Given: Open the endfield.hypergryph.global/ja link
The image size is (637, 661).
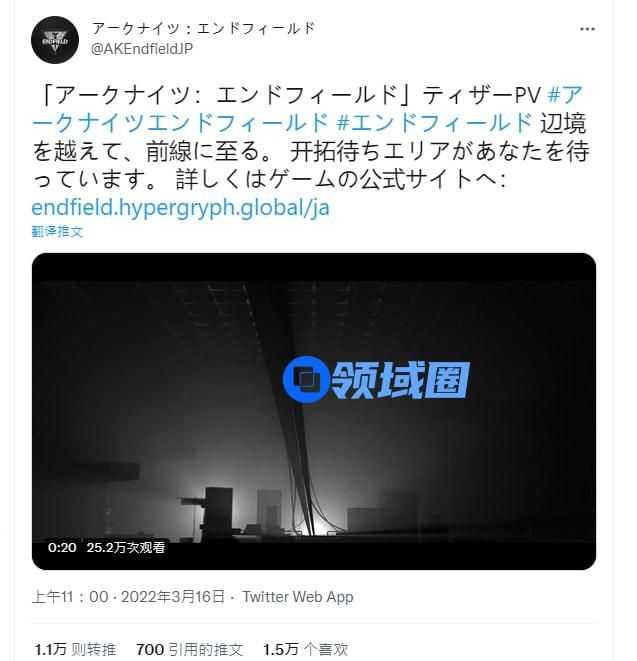Looking at the screenshot, I should (x=180, y=207).
